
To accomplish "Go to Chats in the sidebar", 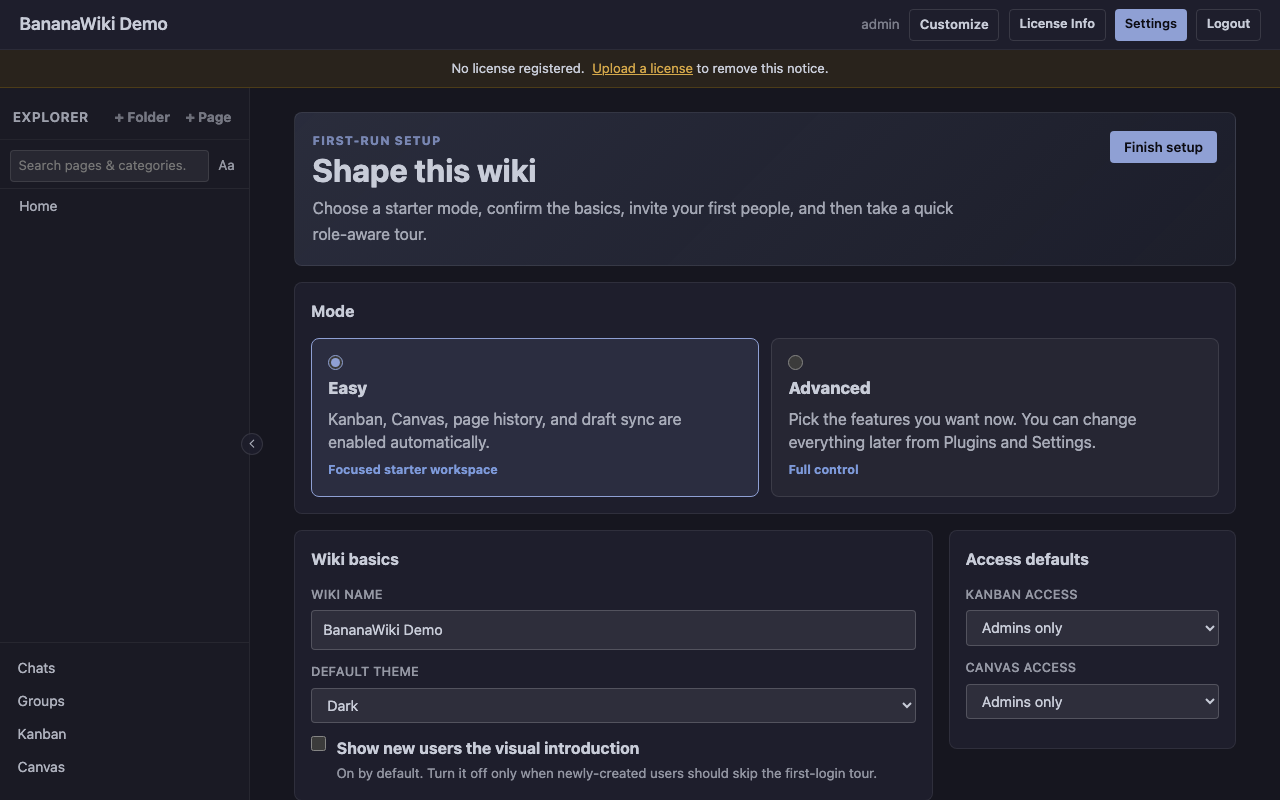I will 36,668.
